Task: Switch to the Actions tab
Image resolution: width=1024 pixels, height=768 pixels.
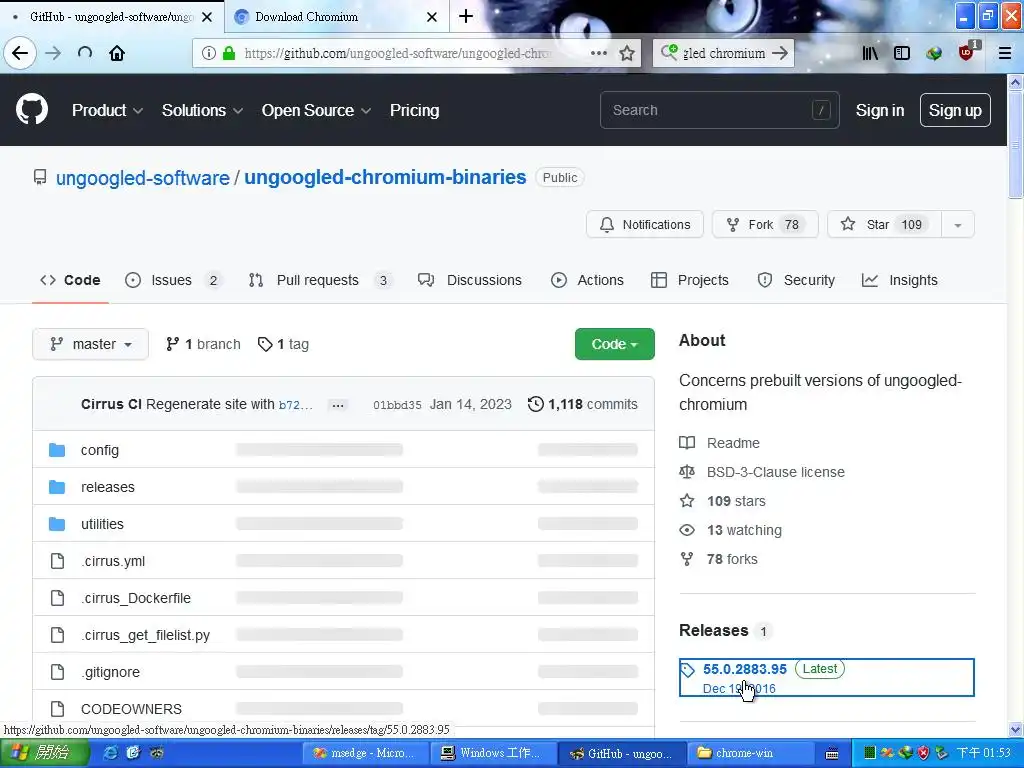Action: click(x=587, y=280)
